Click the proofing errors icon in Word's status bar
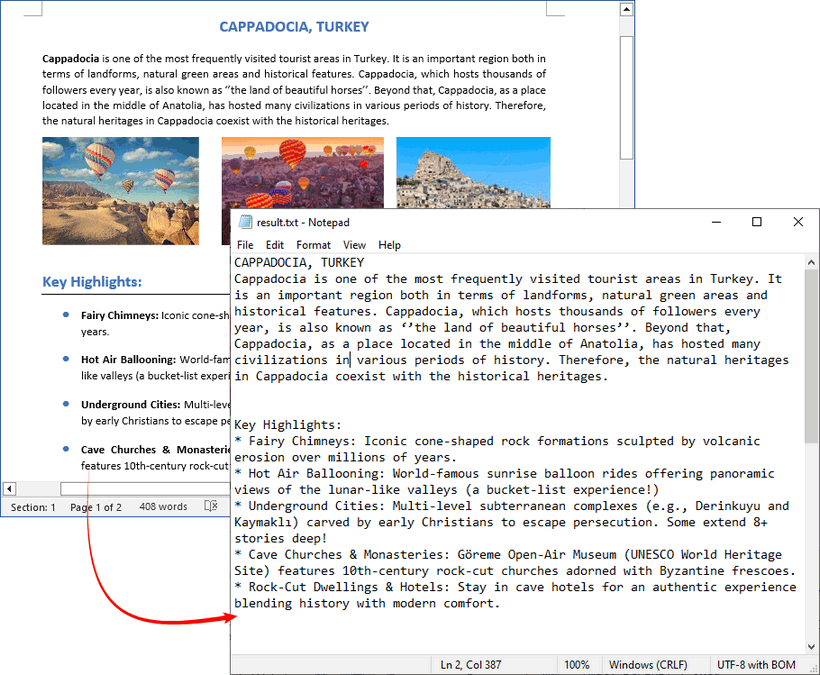The image size is (820, 675). (x=211, y=506)
